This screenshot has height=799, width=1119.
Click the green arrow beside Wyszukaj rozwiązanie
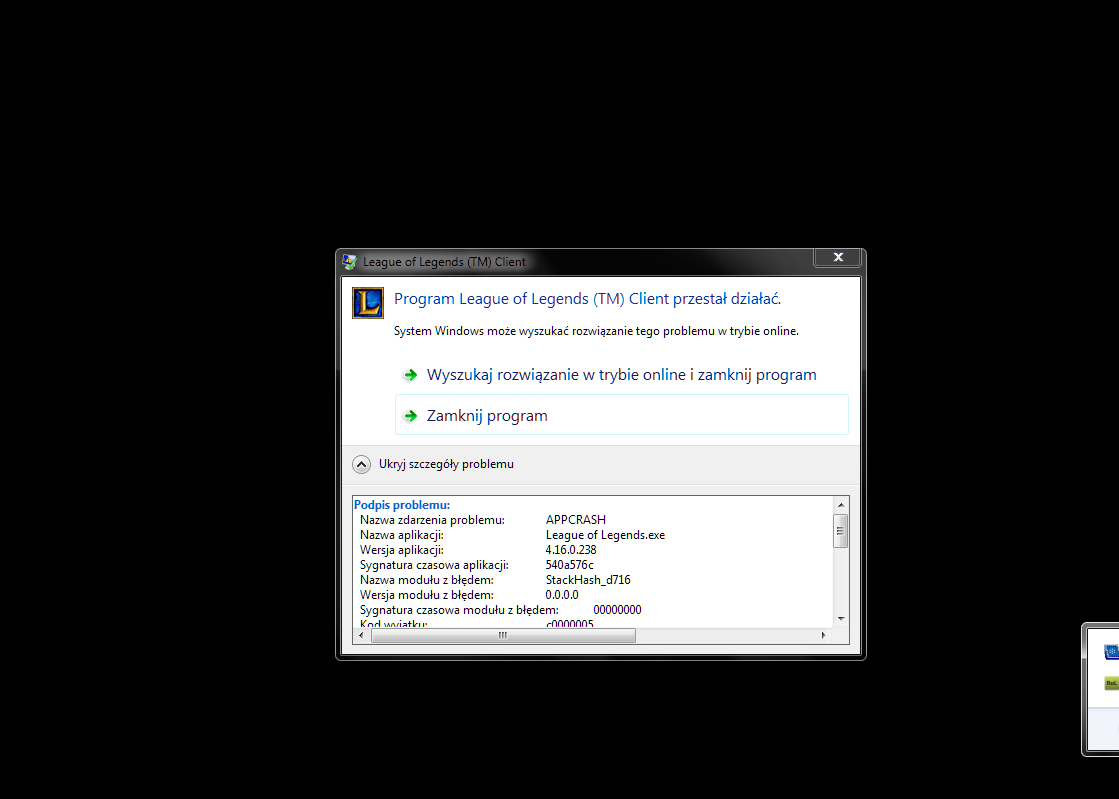click(410, 375)
